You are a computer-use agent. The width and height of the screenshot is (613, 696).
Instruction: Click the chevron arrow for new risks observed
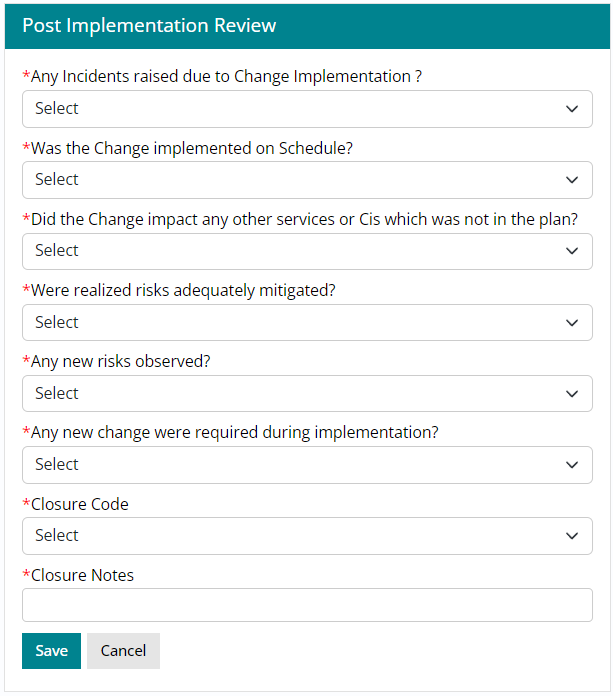572,394
